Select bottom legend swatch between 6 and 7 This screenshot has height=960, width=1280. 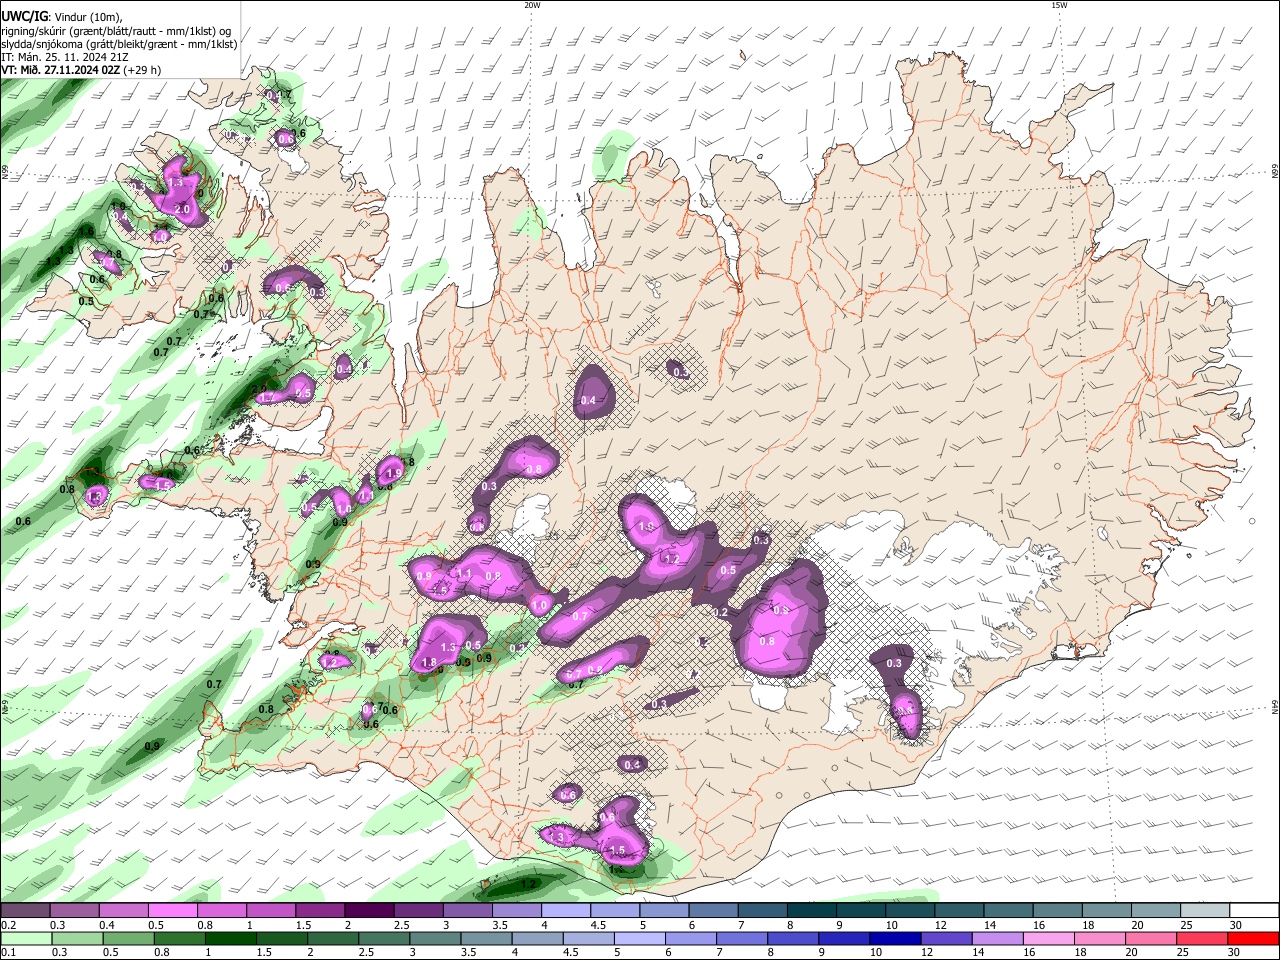point(691,938)
